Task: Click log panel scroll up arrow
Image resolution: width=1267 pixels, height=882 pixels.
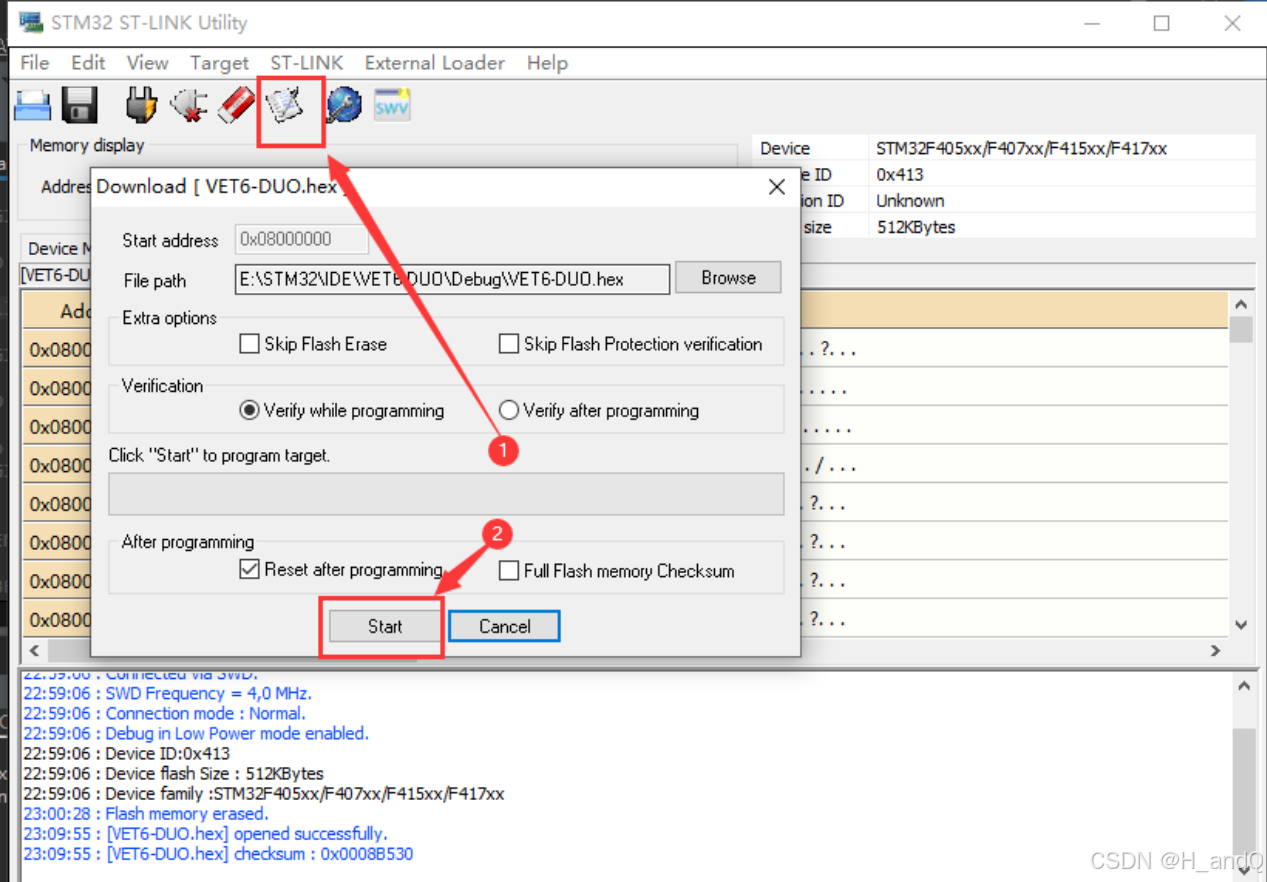Action: pos(1243,687)
